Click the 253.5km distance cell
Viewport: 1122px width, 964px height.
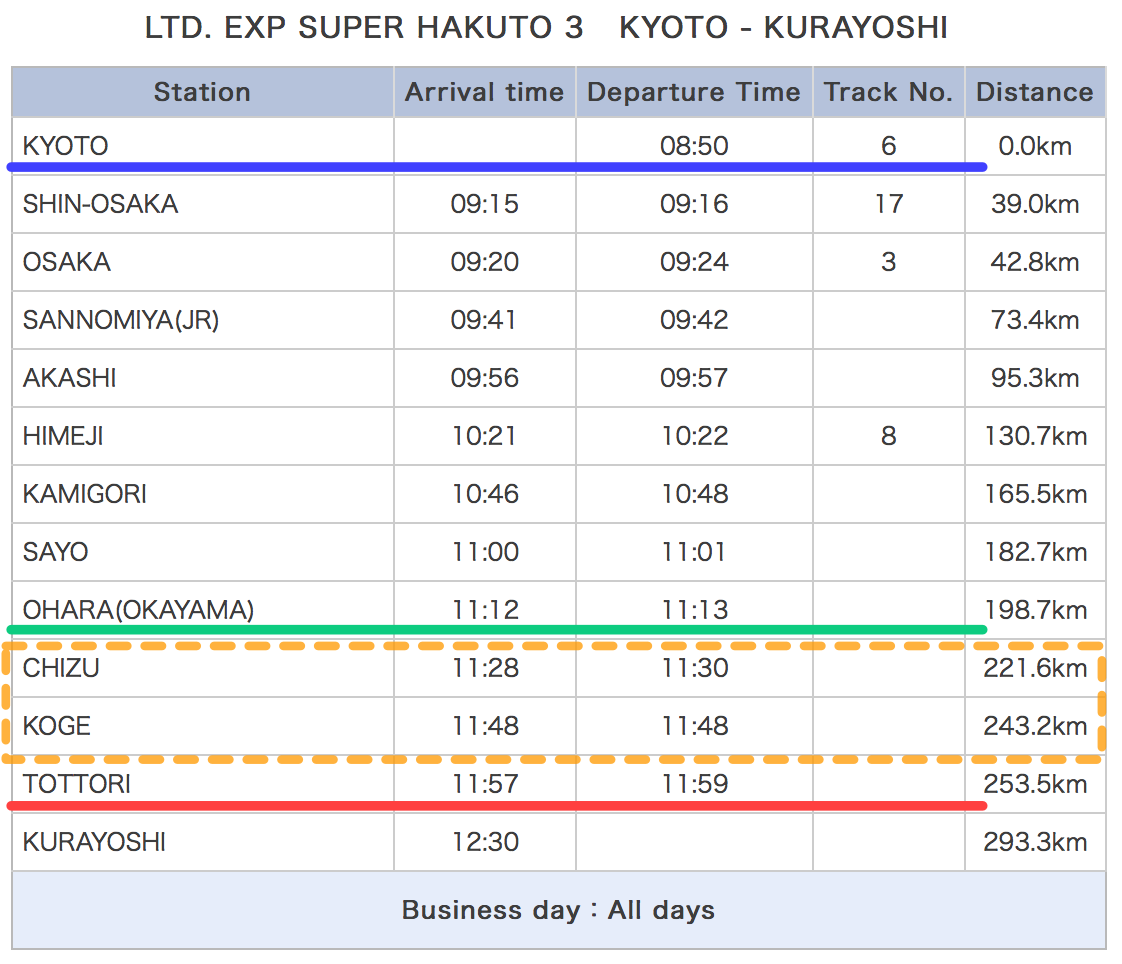pos(1035,784)
